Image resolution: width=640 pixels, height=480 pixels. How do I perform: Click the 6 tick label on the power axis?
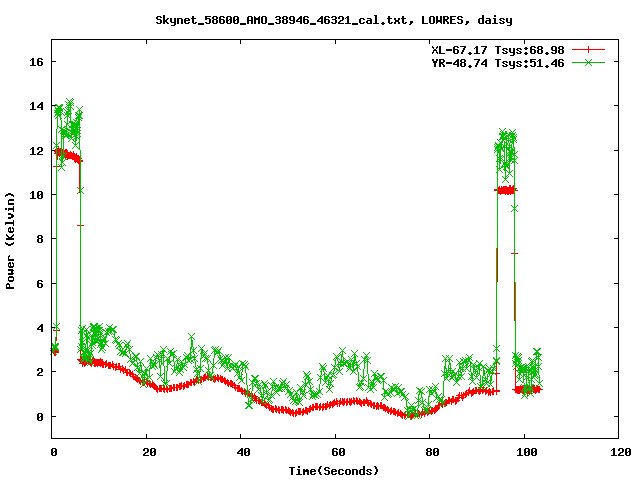click(x=40, y=284)
